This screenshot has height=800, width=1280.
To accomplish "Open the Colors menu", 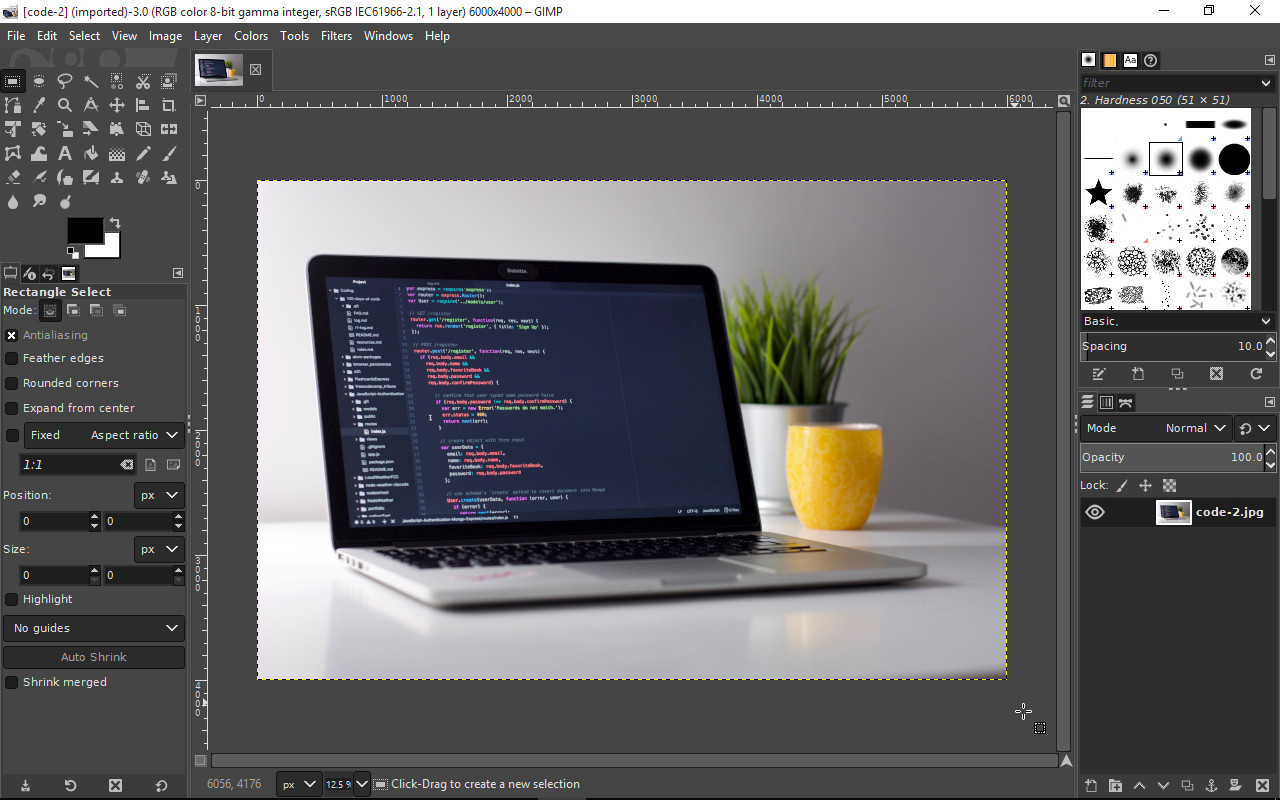I will click(x=251, y=36).
